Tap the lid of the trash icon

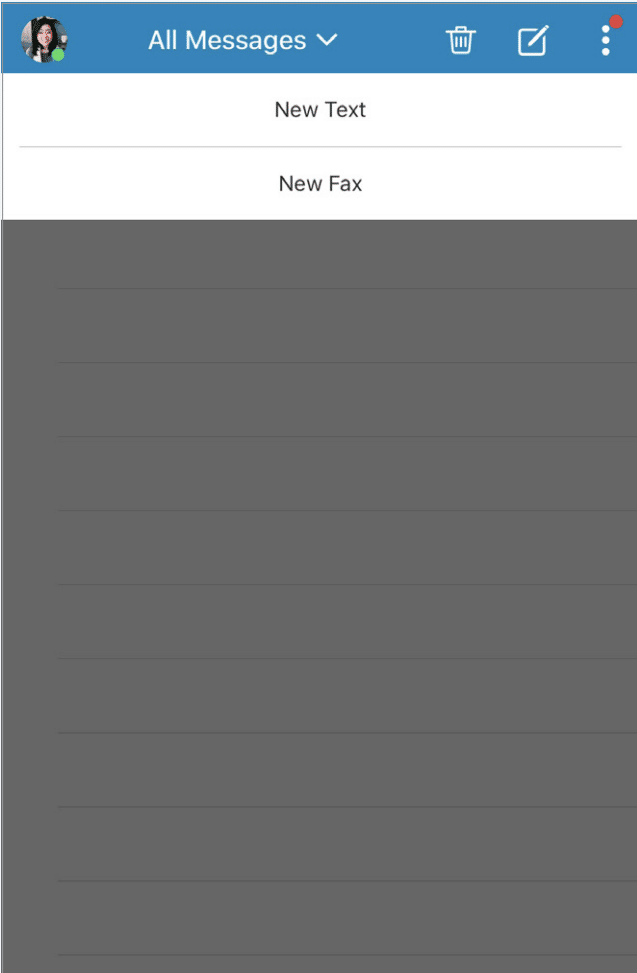click(460, 30)
